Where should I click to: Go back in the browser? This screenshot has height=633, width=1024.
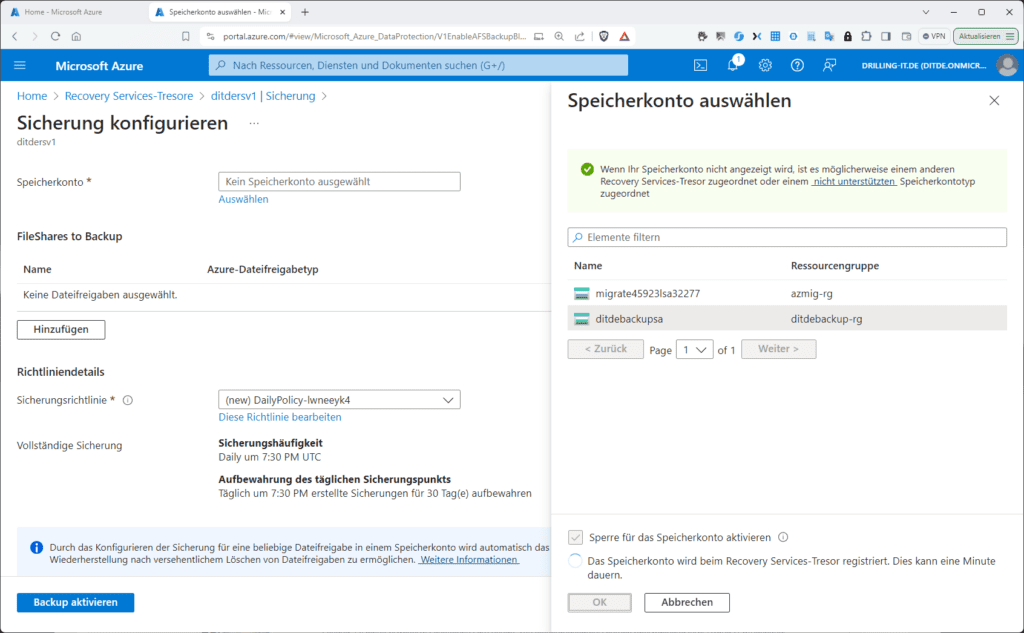click(15, 37)
